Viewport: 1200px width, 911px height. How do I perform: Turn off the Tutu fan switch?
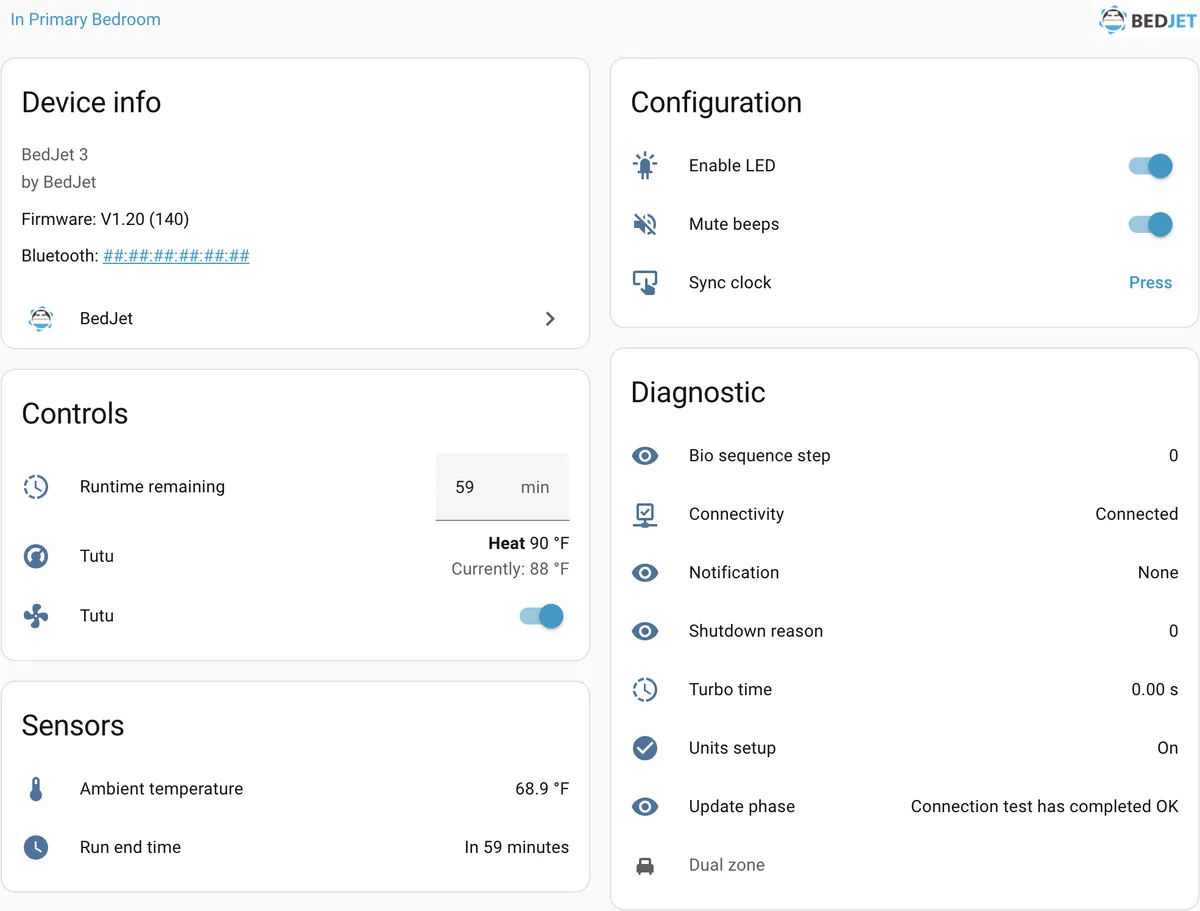[x=541, y=616]
